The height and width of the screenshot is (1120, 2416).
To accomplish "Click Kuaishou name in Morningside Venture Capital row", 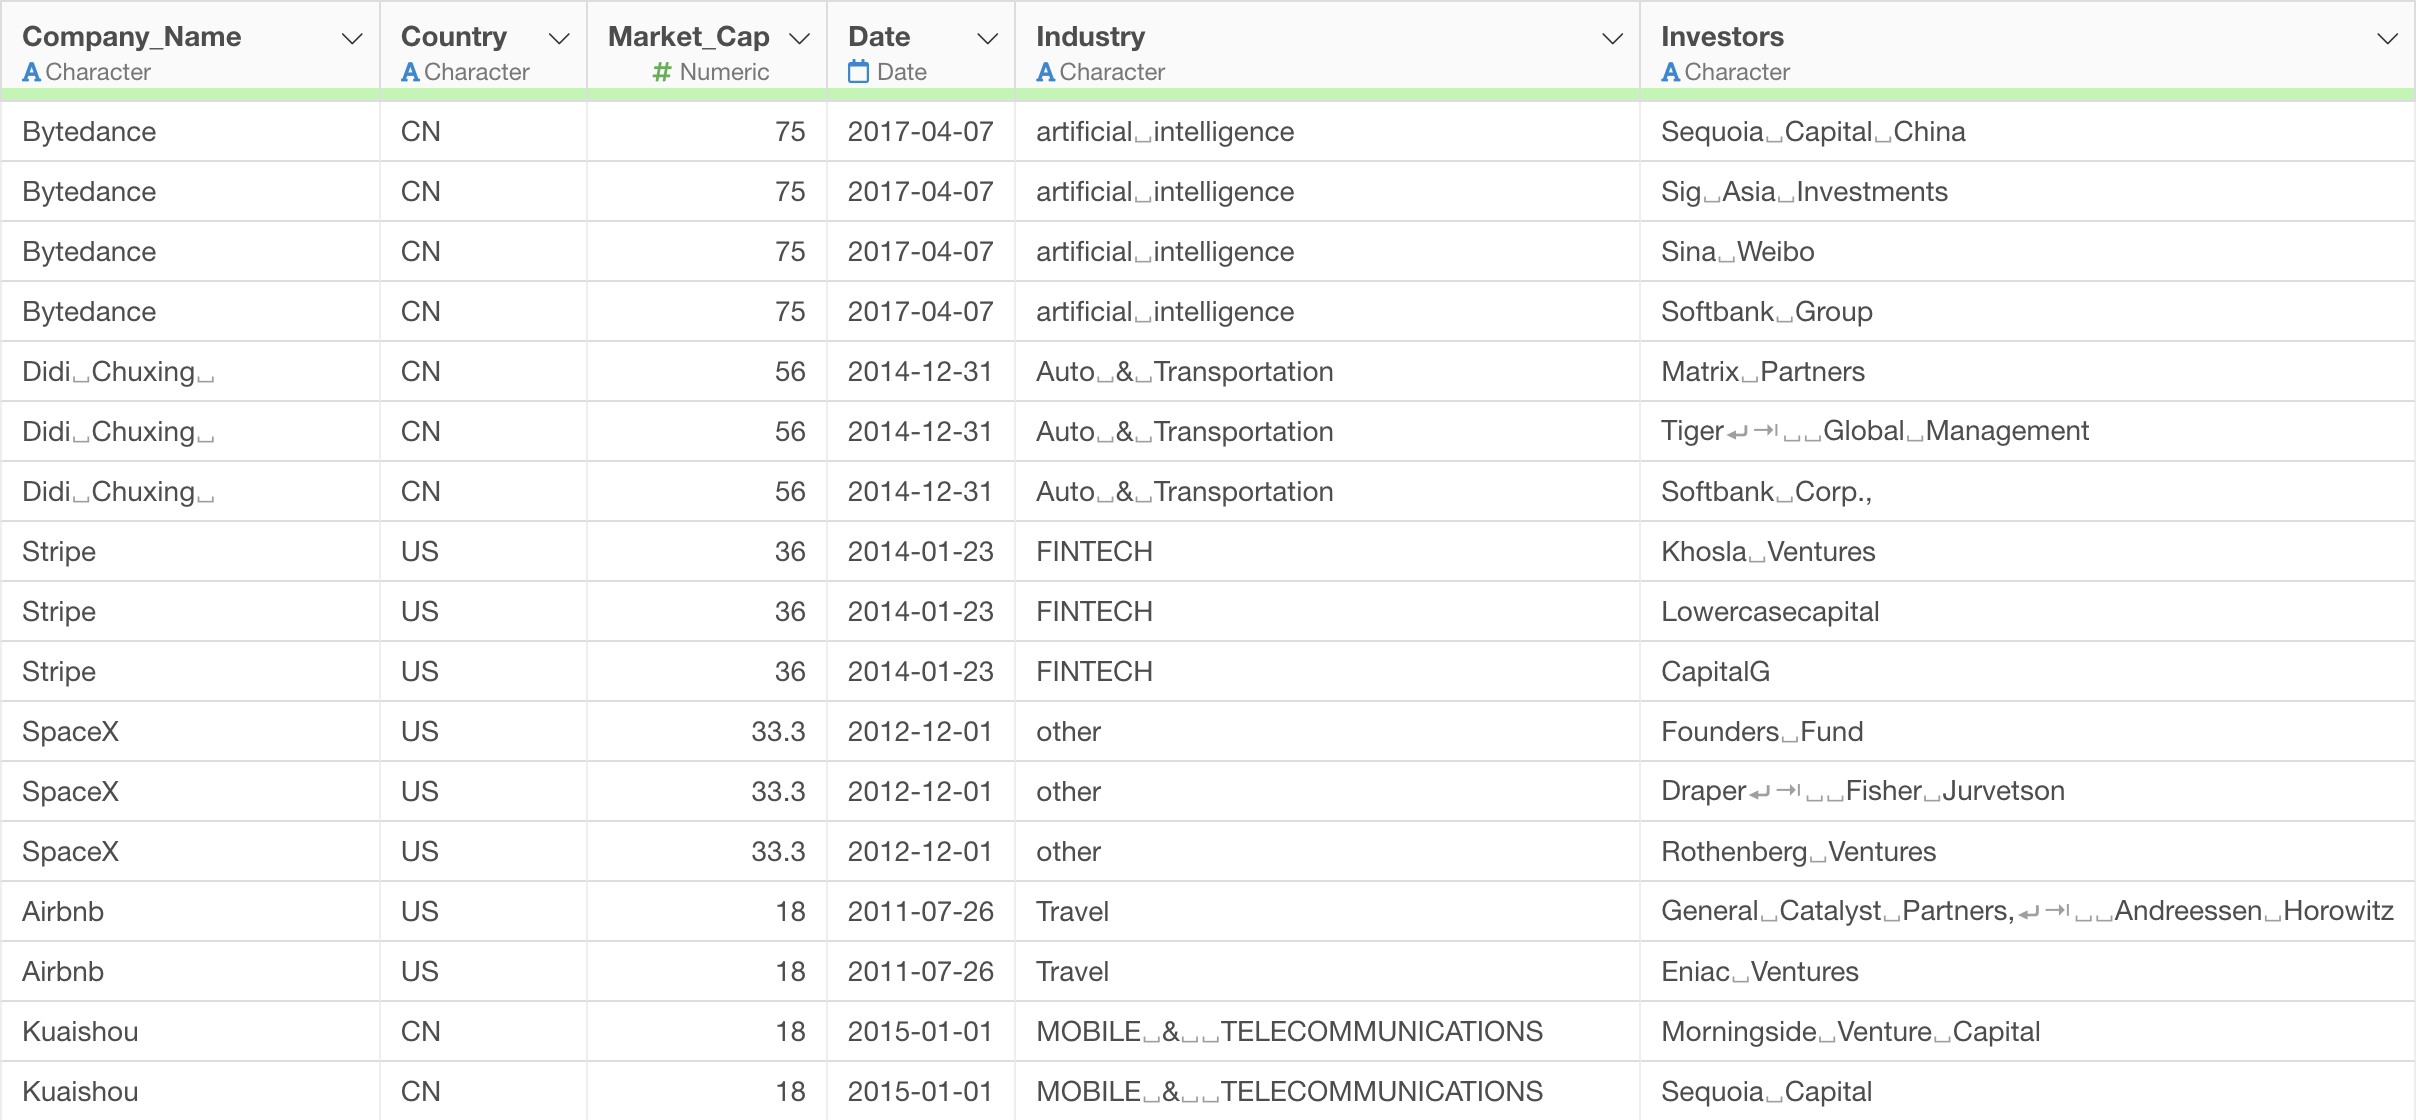I will point(80,1032).
